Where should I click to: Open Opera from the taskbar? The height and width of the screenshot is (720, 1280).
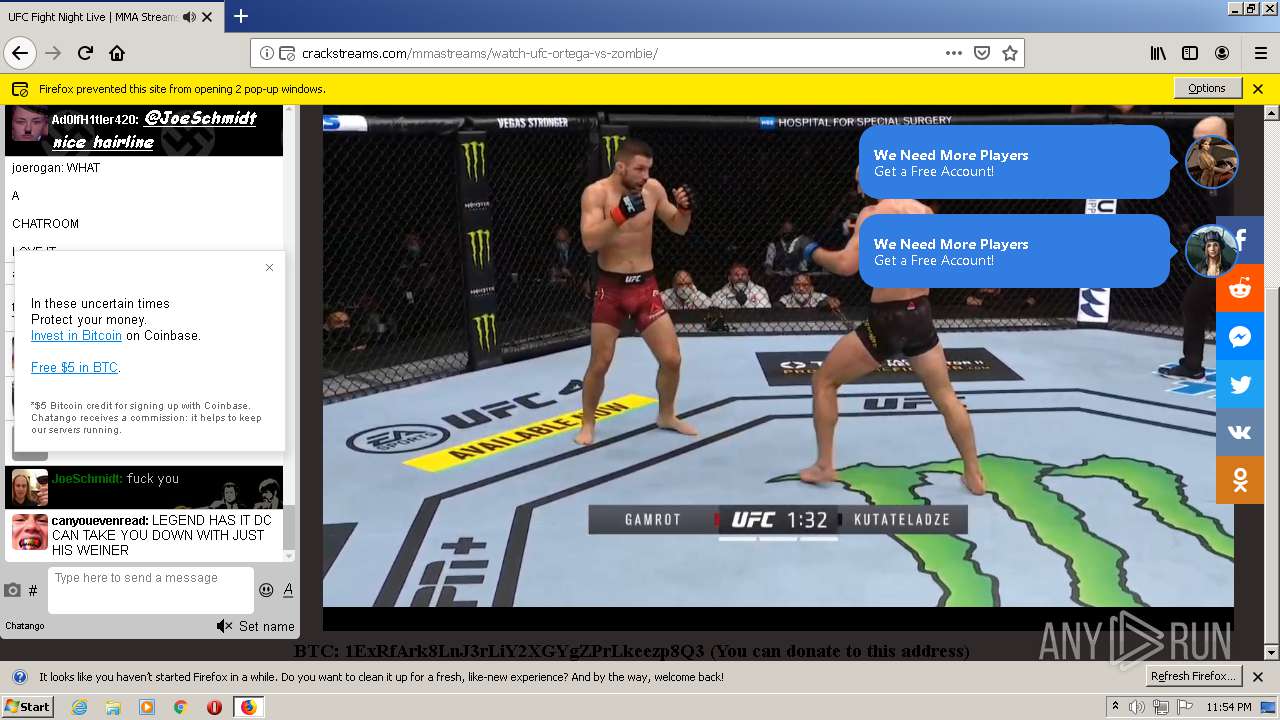[214, 707]
